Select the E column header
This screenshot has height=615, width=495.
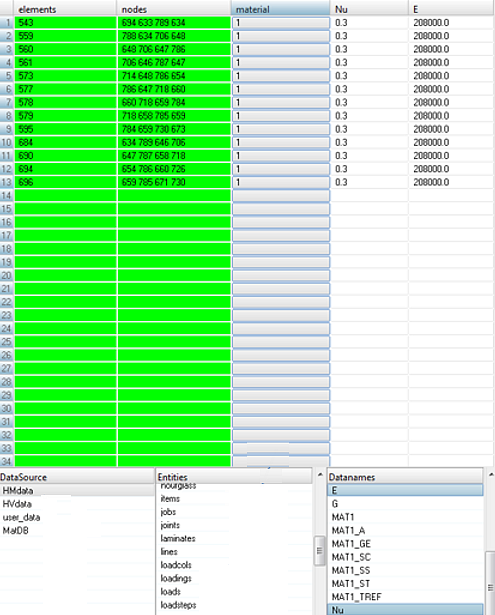451,9
